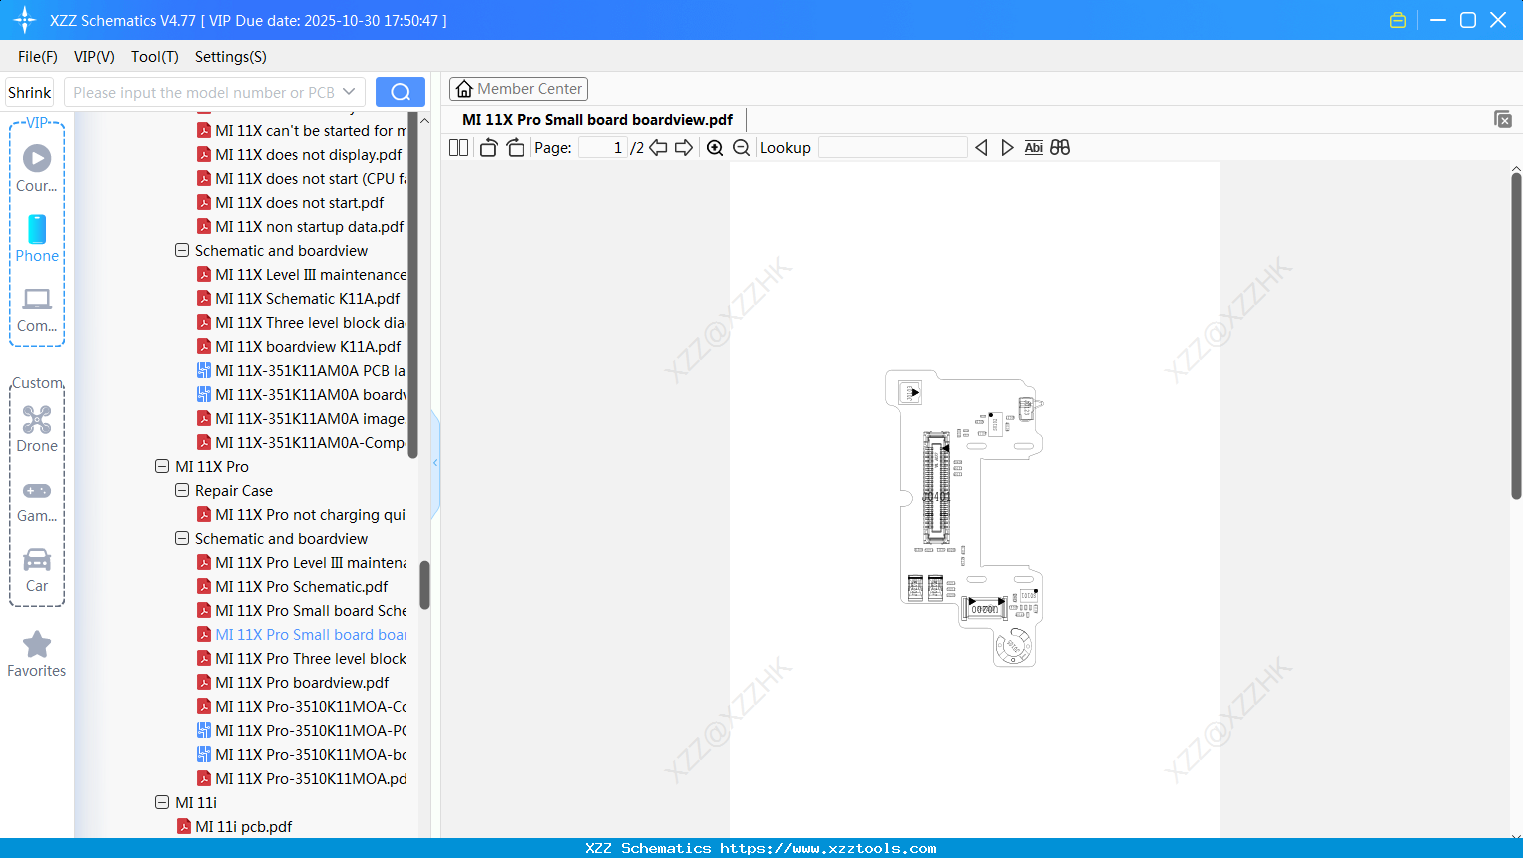
Task: Toggle the Abi match-case option
Action: 1033,147
